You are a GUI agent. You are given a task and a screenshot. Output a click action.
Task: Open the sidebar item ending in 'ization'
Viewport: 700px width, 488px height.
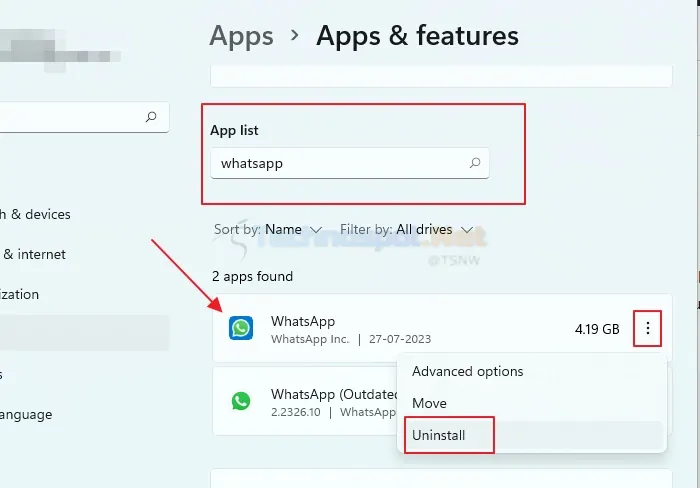point(19,295)
